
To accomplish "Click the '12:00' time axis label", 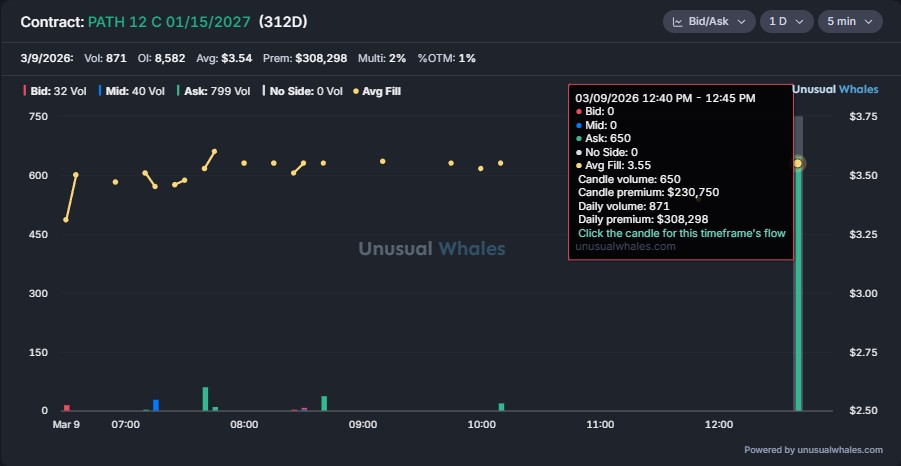I will pos(718,425).
